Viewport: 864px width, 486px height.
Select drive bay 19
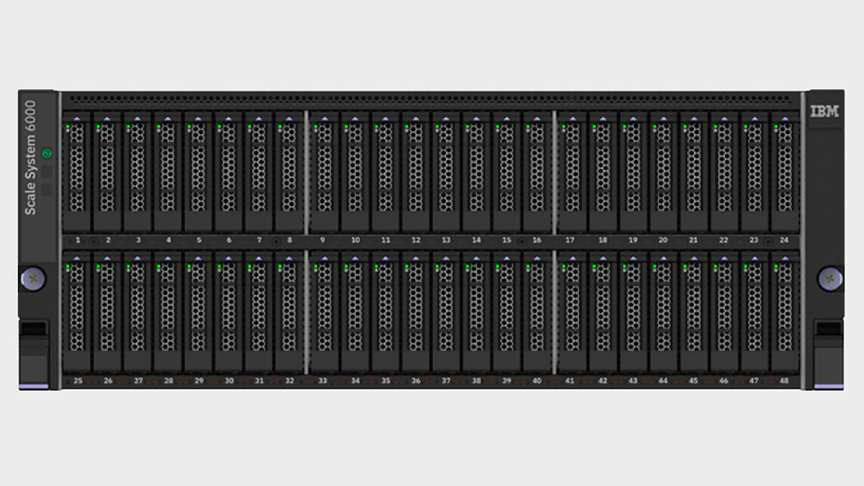(x=634, y=173)
